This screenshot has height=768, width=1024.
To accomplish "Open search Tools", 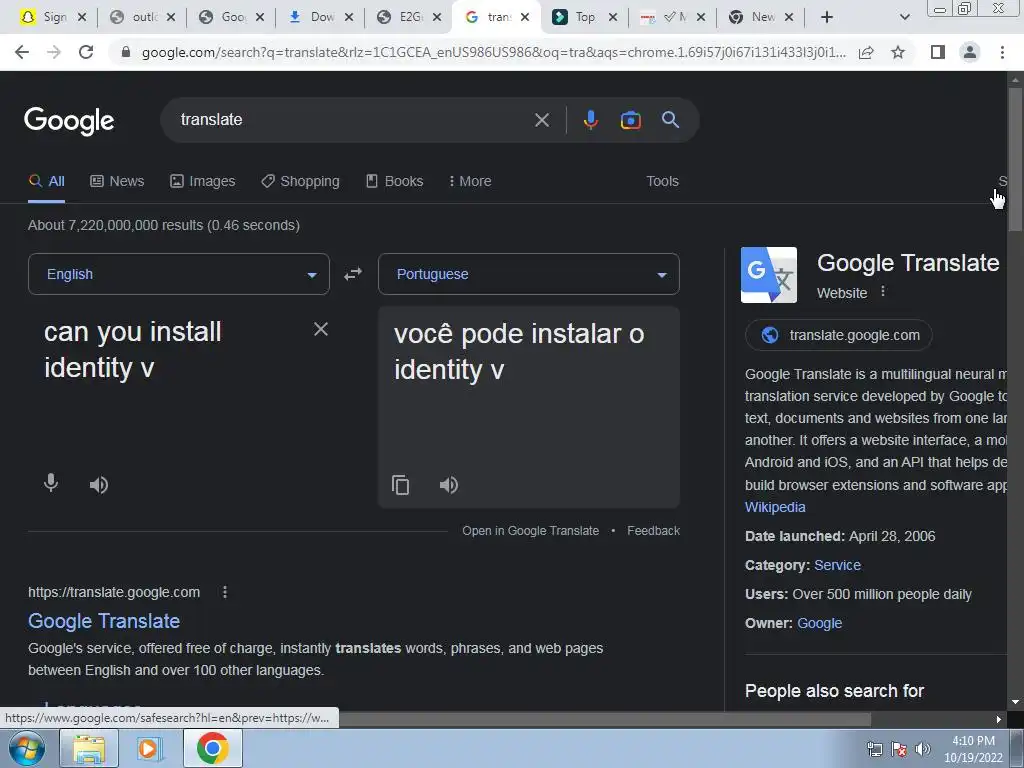I will [662, 182].
